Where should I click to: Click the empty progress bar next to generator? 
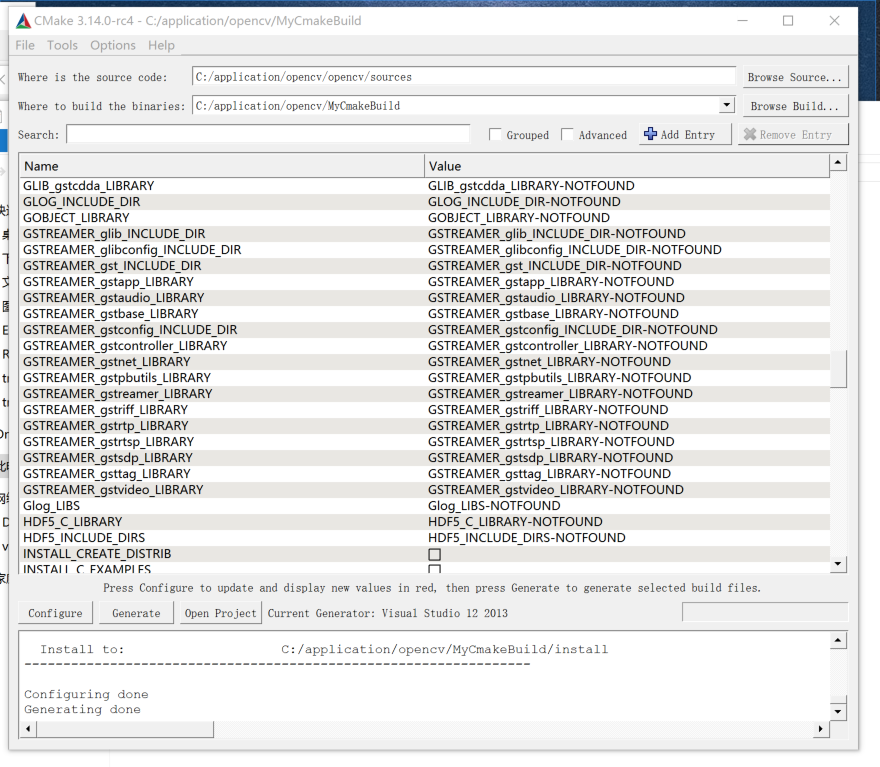coord(765,612)
